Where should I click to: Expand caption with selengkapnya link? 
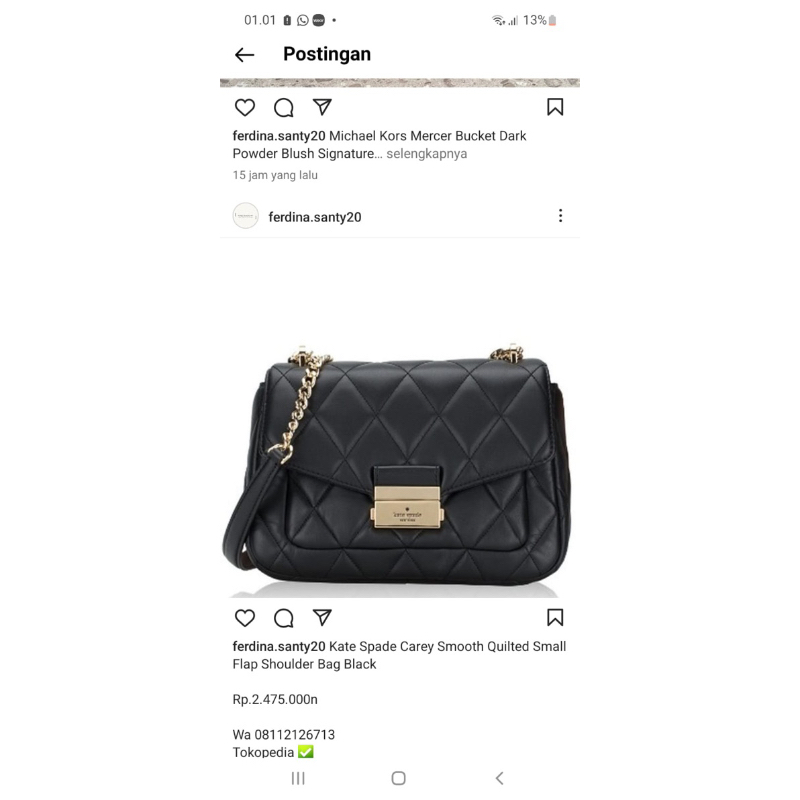[x=427, y=154]
